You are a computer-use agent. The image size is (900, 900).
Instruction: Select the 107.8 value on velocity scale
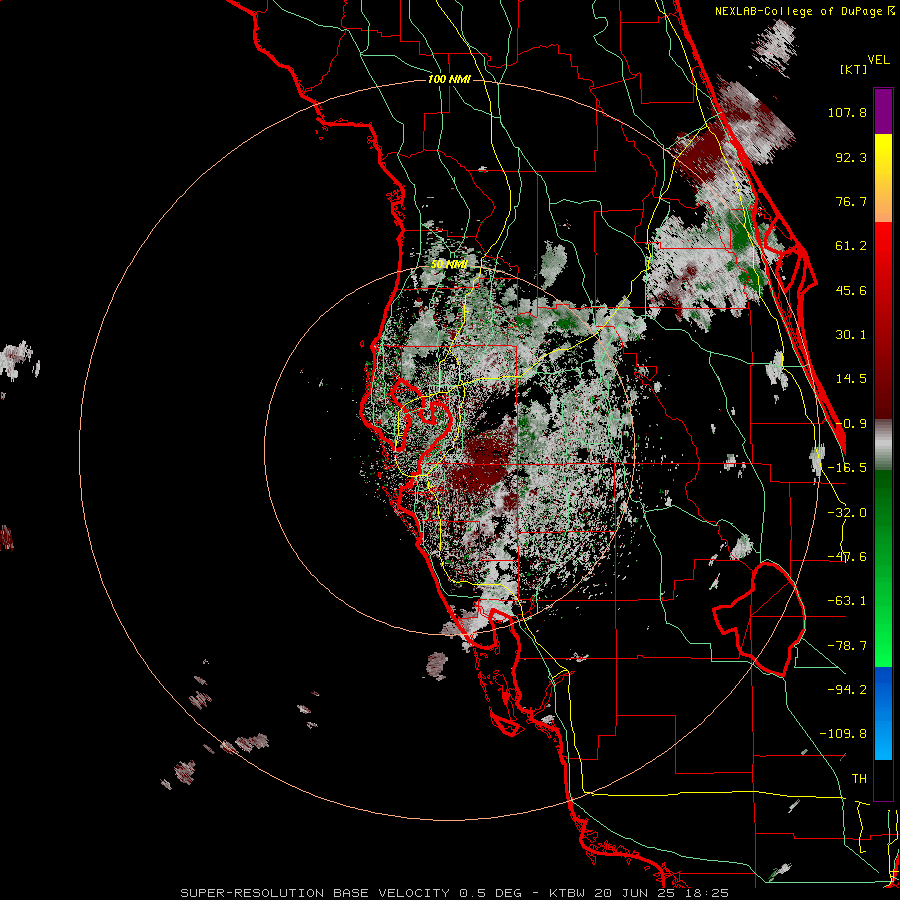point(847,112)
